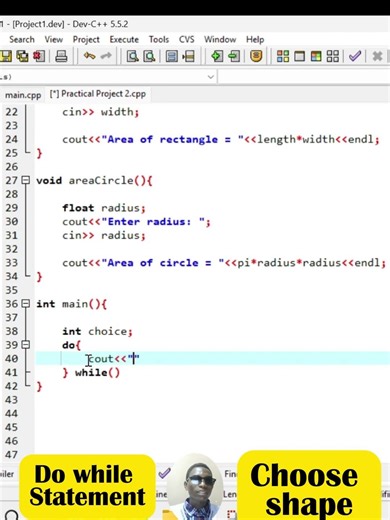Click the Close file icon with red mark
The height and width of the screenshot is (520, 390).
(39, 56)
